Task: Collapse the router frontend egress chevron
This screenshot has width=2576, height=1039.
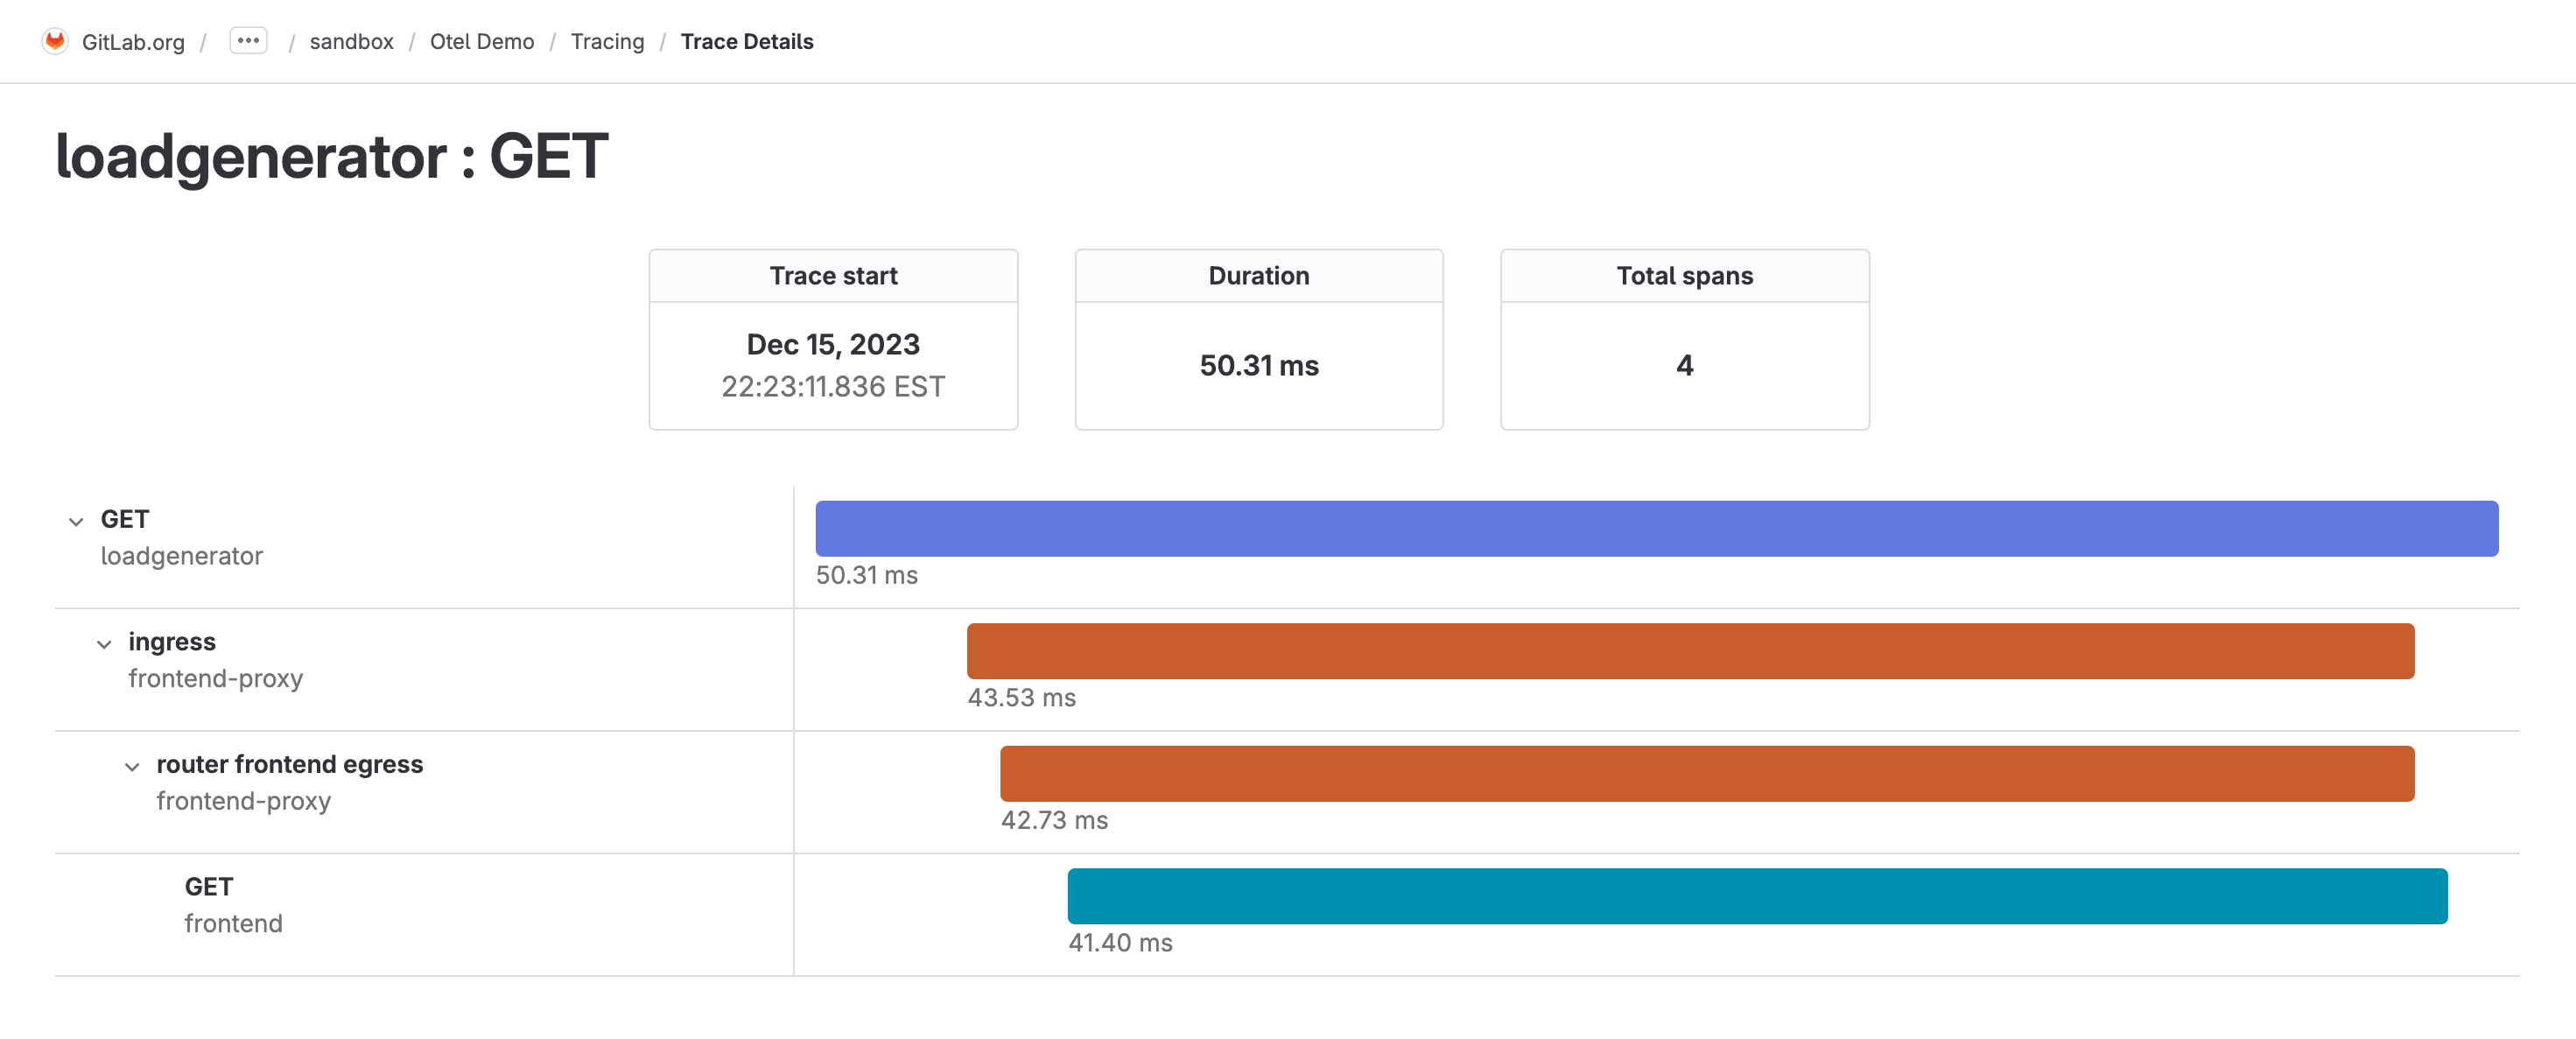Action: pos(132,766)
